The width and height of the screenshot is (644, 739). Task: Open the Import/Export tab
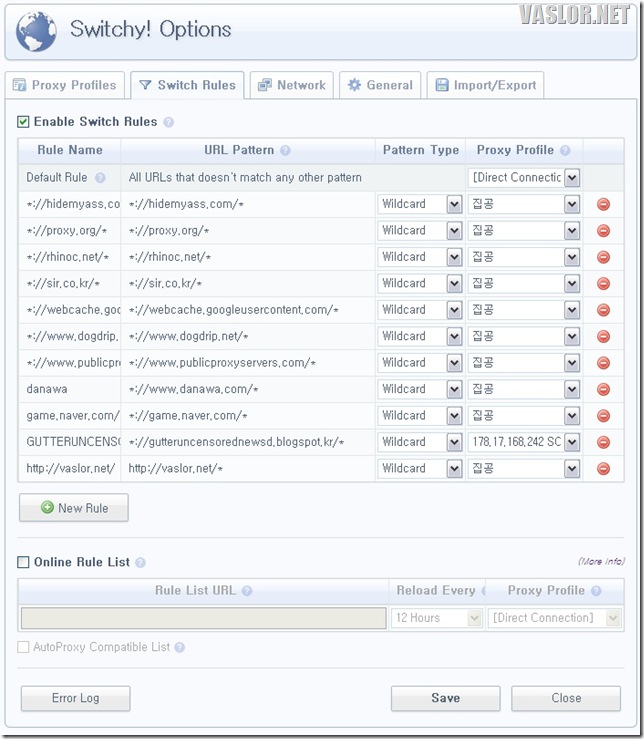click(485, 85)
